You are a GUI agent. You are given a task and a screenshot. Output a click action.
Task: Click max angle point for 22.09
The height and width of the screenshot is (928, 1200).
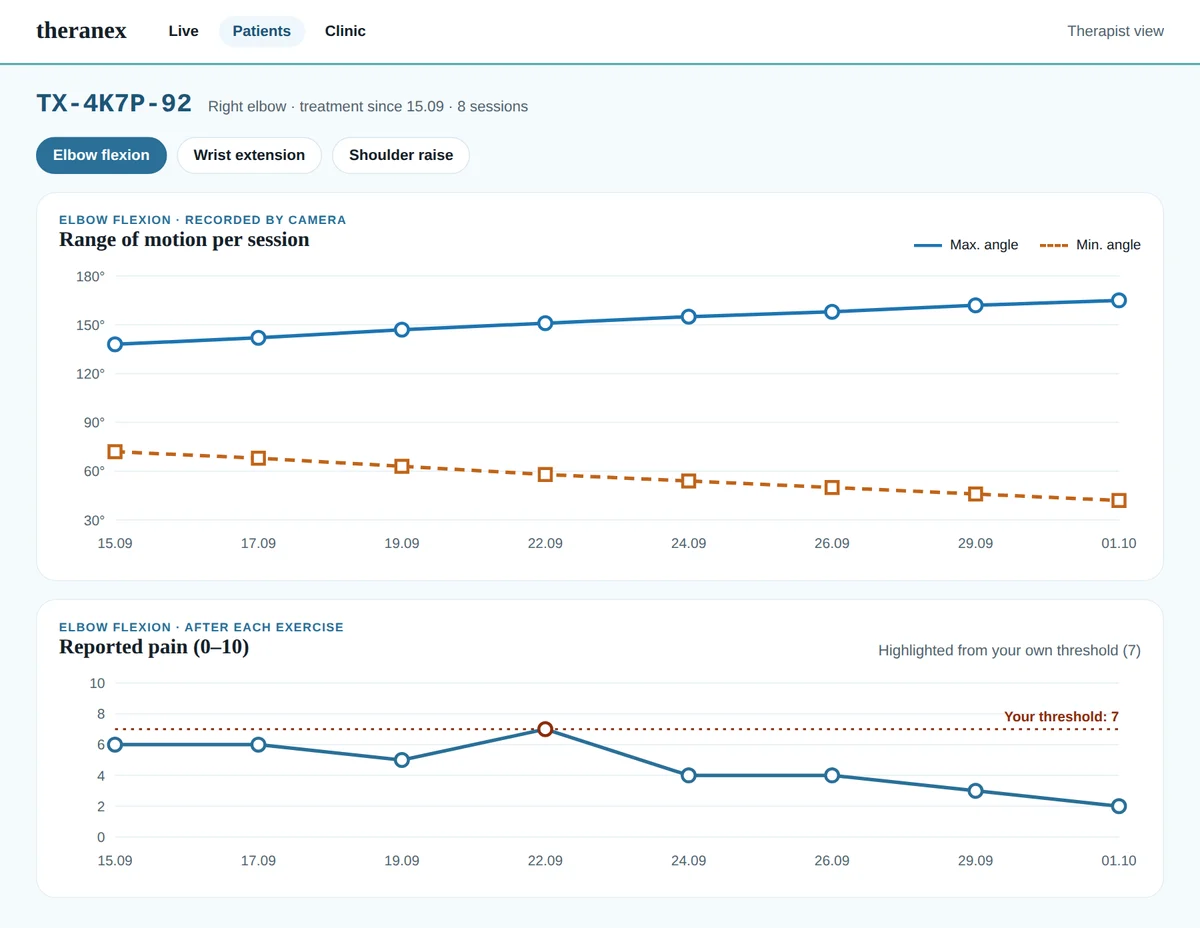(545, 323)
